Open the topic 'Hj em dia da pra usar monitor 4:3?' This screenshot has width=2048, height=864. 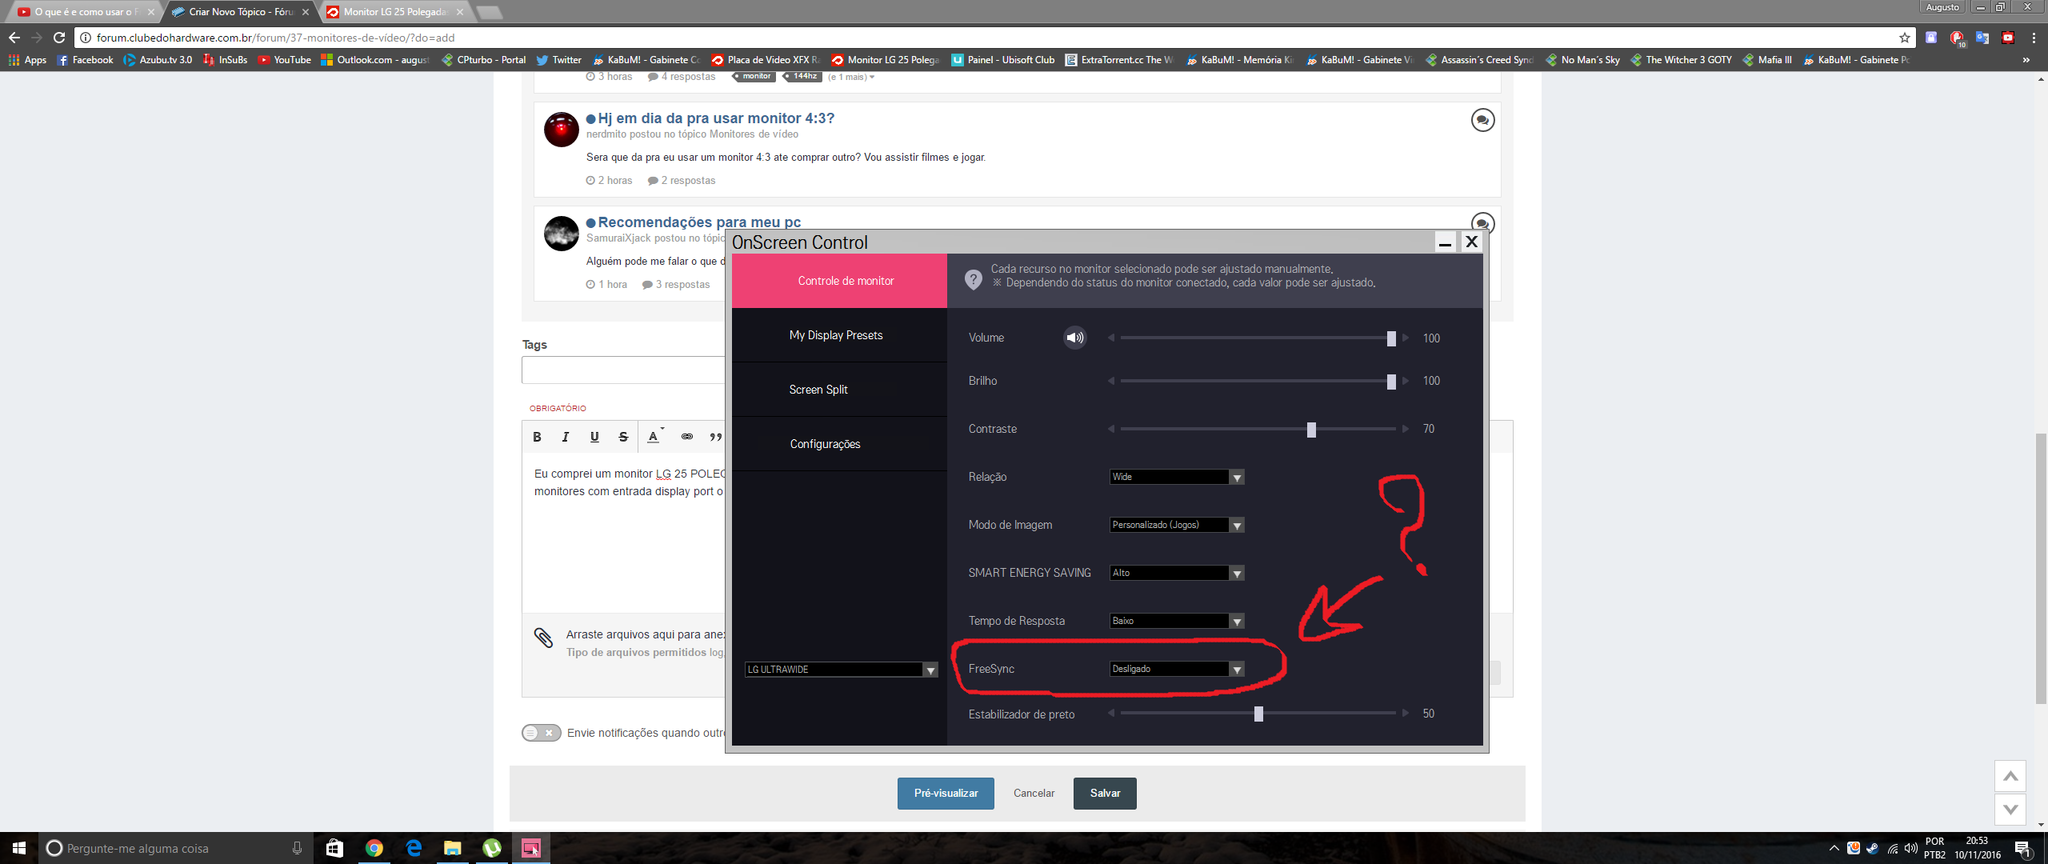716,118
